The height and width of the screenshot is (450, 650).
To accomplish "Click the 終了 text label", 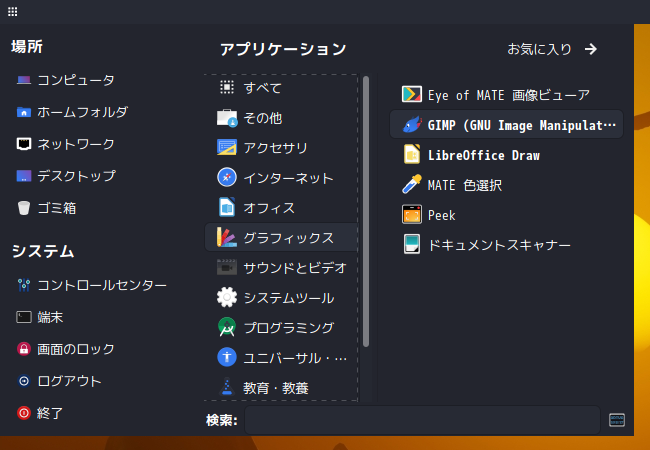I will 50,413.
